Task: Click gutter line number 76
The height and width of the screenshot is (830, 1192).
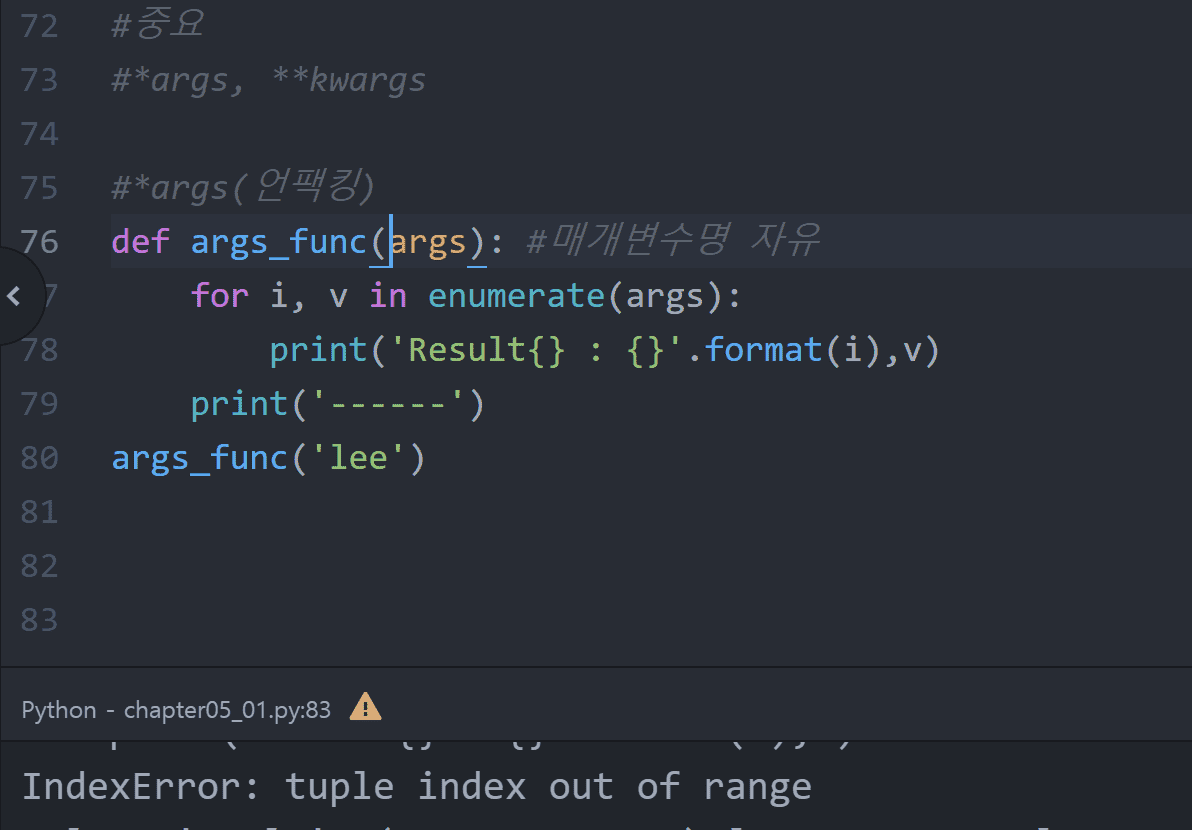Action: click(39, 241)
